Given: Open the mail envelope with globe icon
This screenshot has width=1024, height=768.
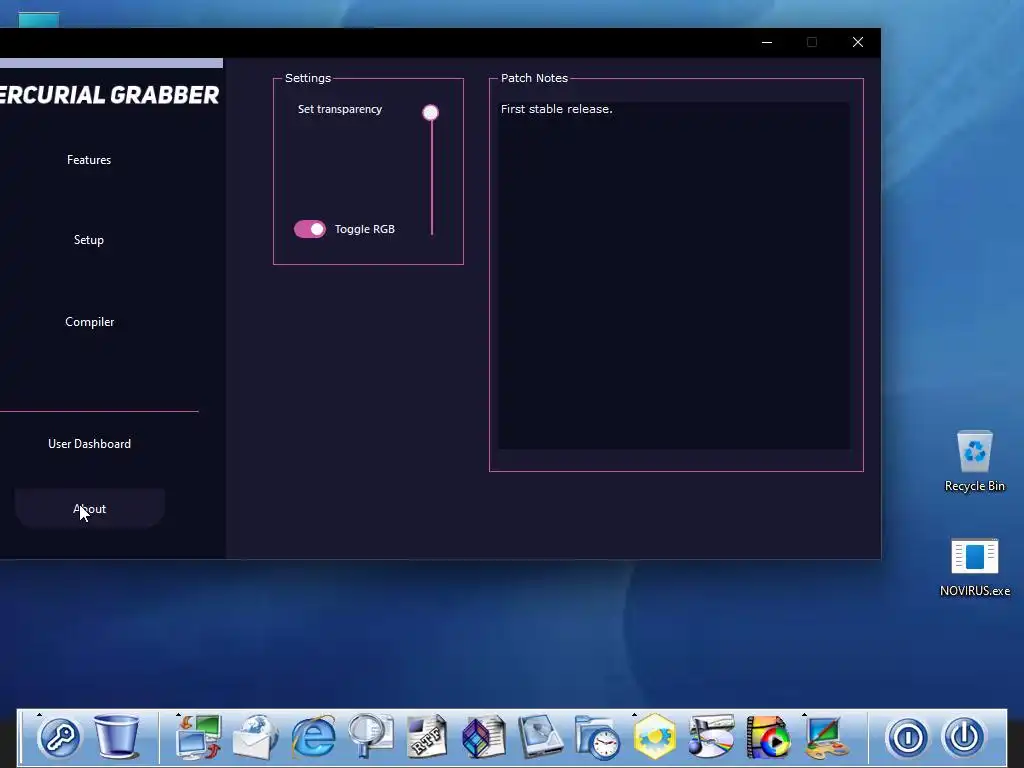Looking at the screenshot, I should (255, 737).
